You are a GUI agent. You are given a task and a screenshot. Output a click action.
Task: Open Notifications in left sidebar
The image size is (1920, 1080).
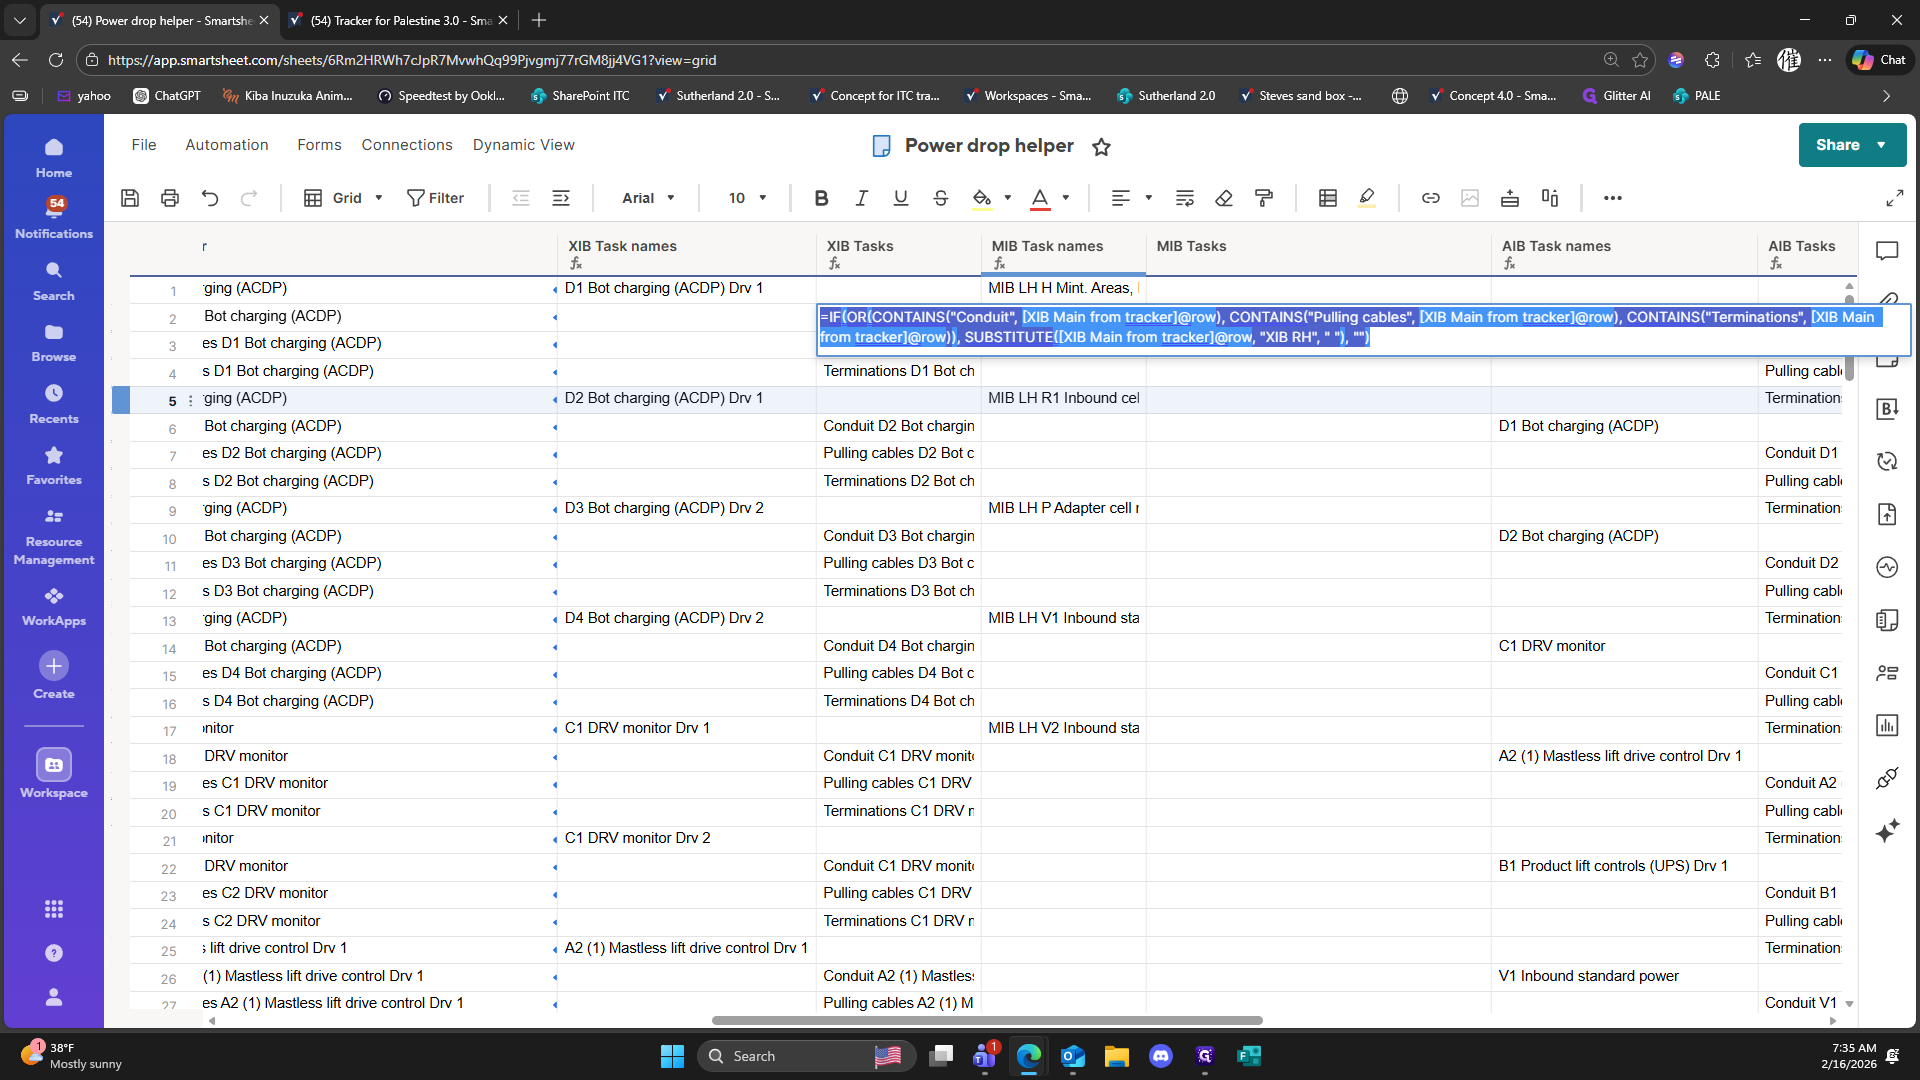point(54,217)
